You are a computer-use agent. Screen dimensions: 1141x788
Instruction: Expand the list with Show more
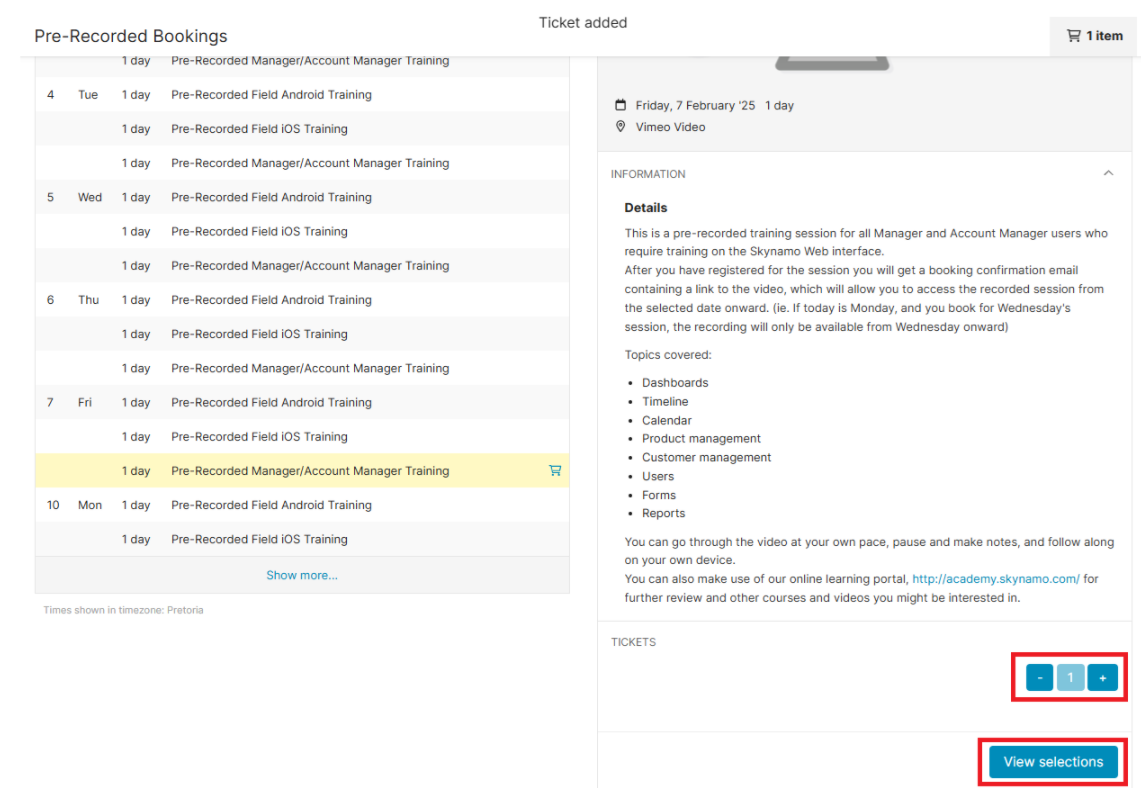302,575
